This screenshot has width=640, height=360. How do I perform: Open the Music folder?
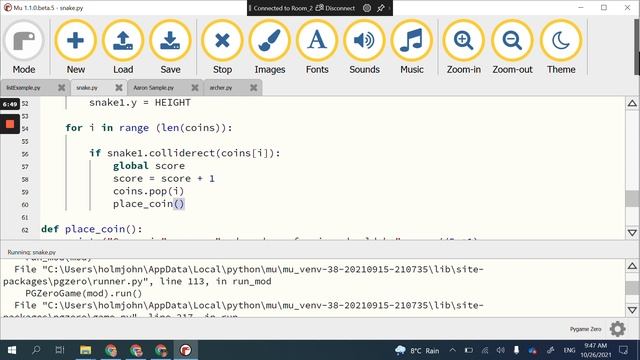coord(411,47)
